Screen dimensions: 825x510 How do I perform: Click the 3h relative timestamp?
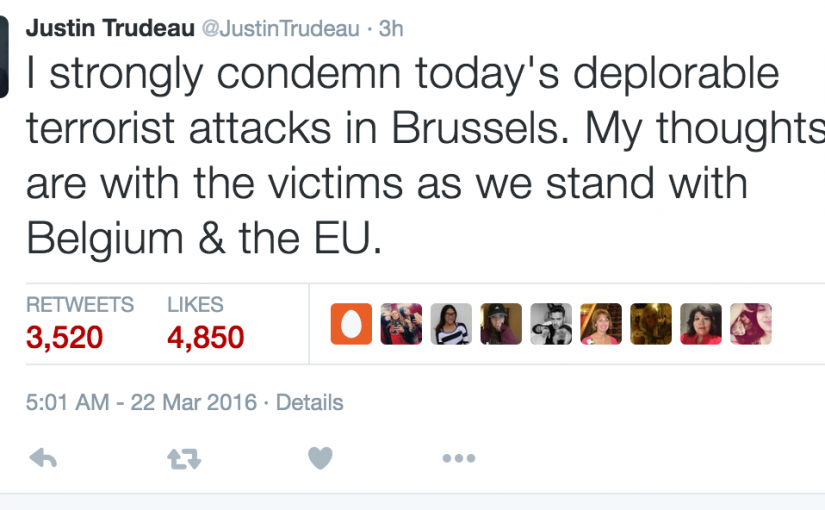[390, 28]
